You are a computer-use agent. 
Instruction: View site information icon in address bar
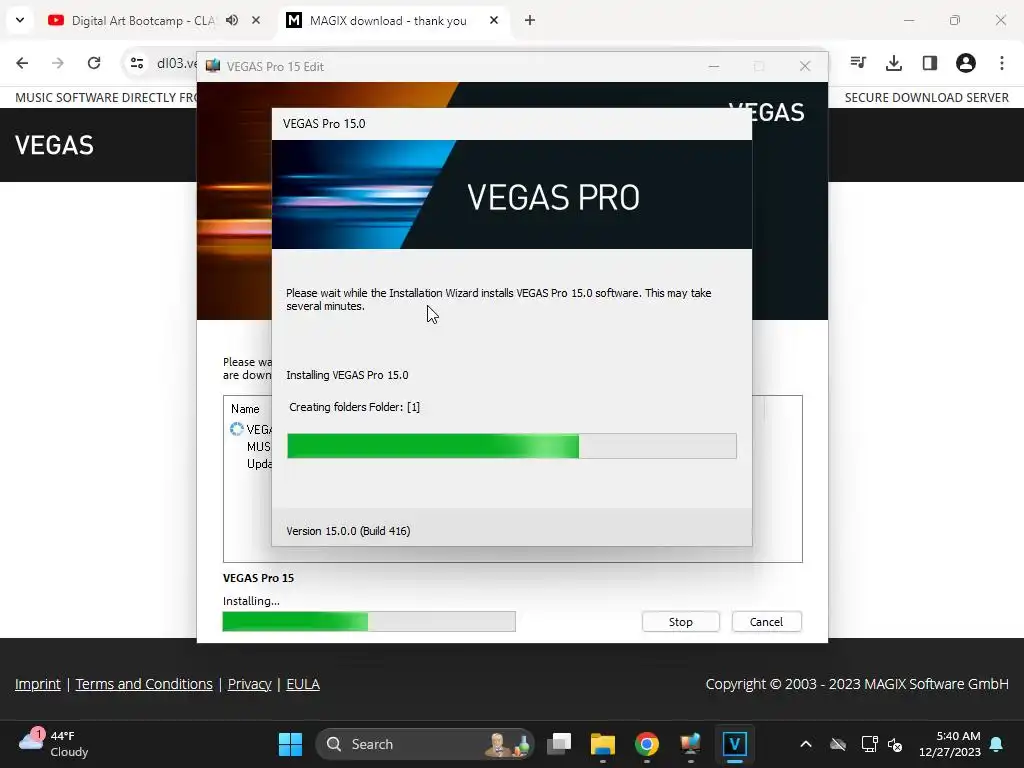[136, 63]
